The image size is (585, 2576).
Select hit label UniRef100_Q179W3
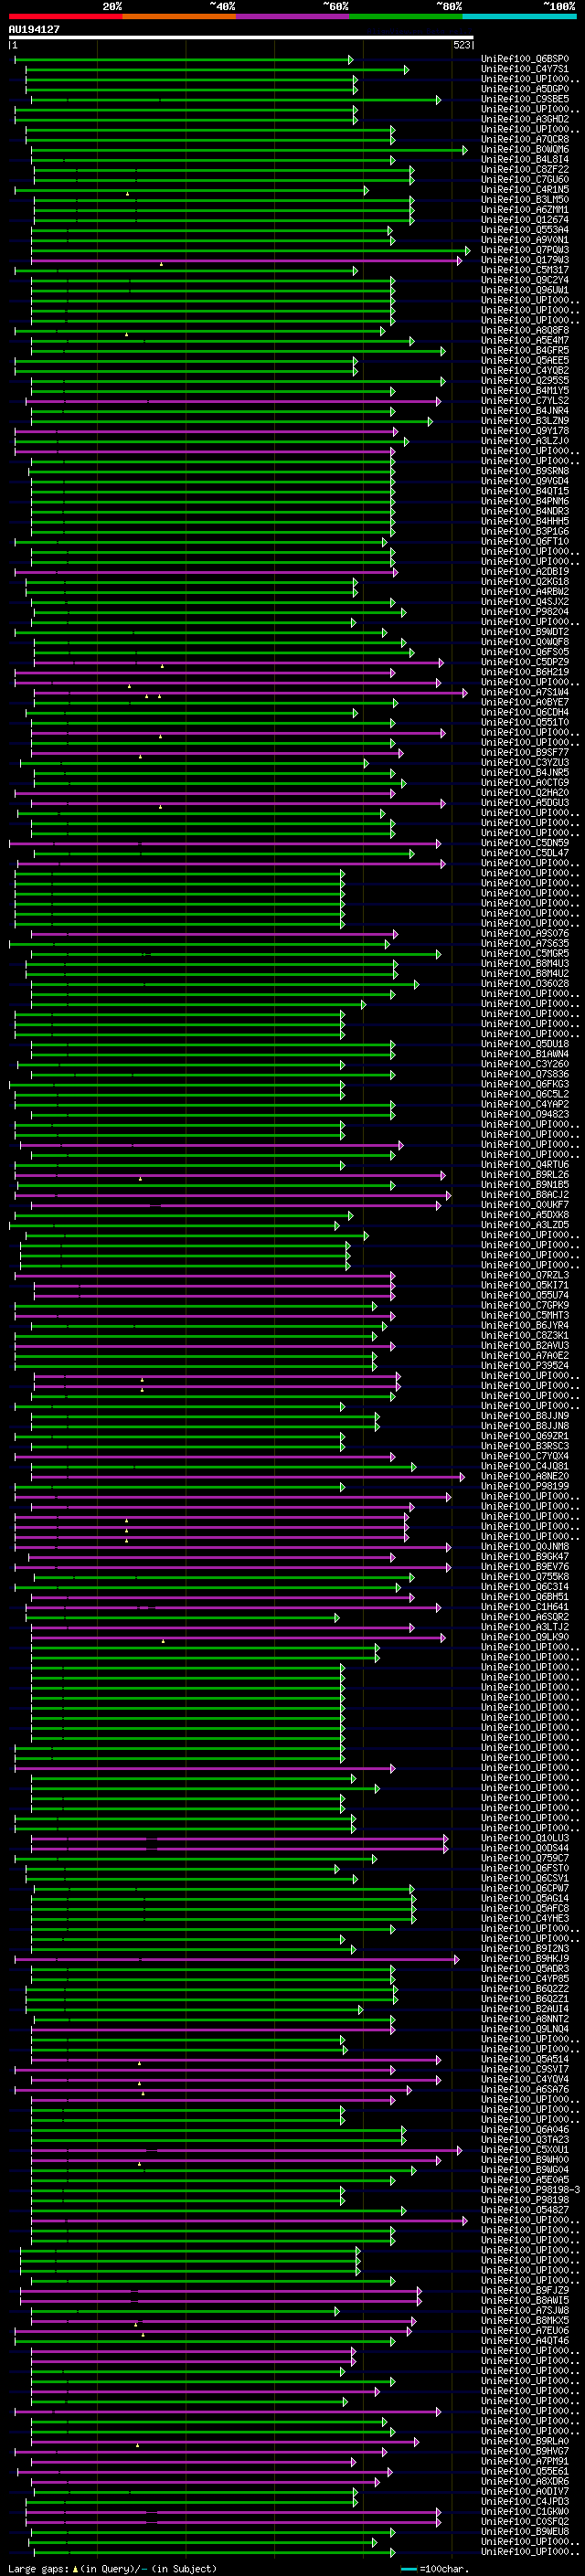pyautogui.click(x=525, y=260)
